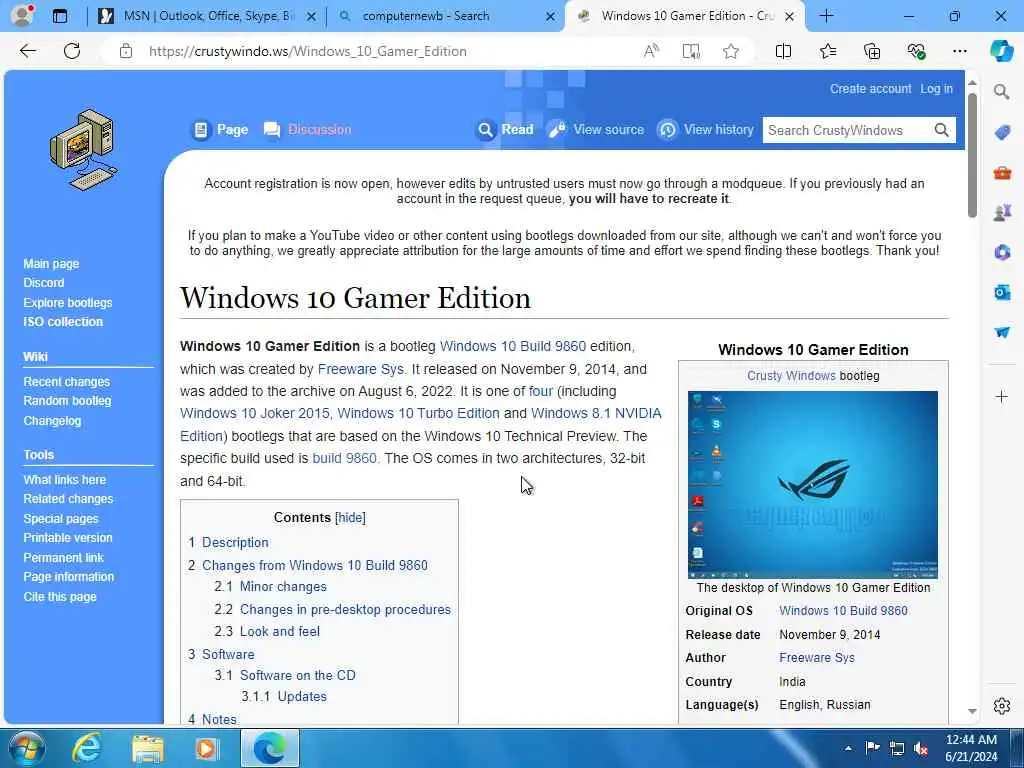Open the Edge profile avatar

coord(22,15)
